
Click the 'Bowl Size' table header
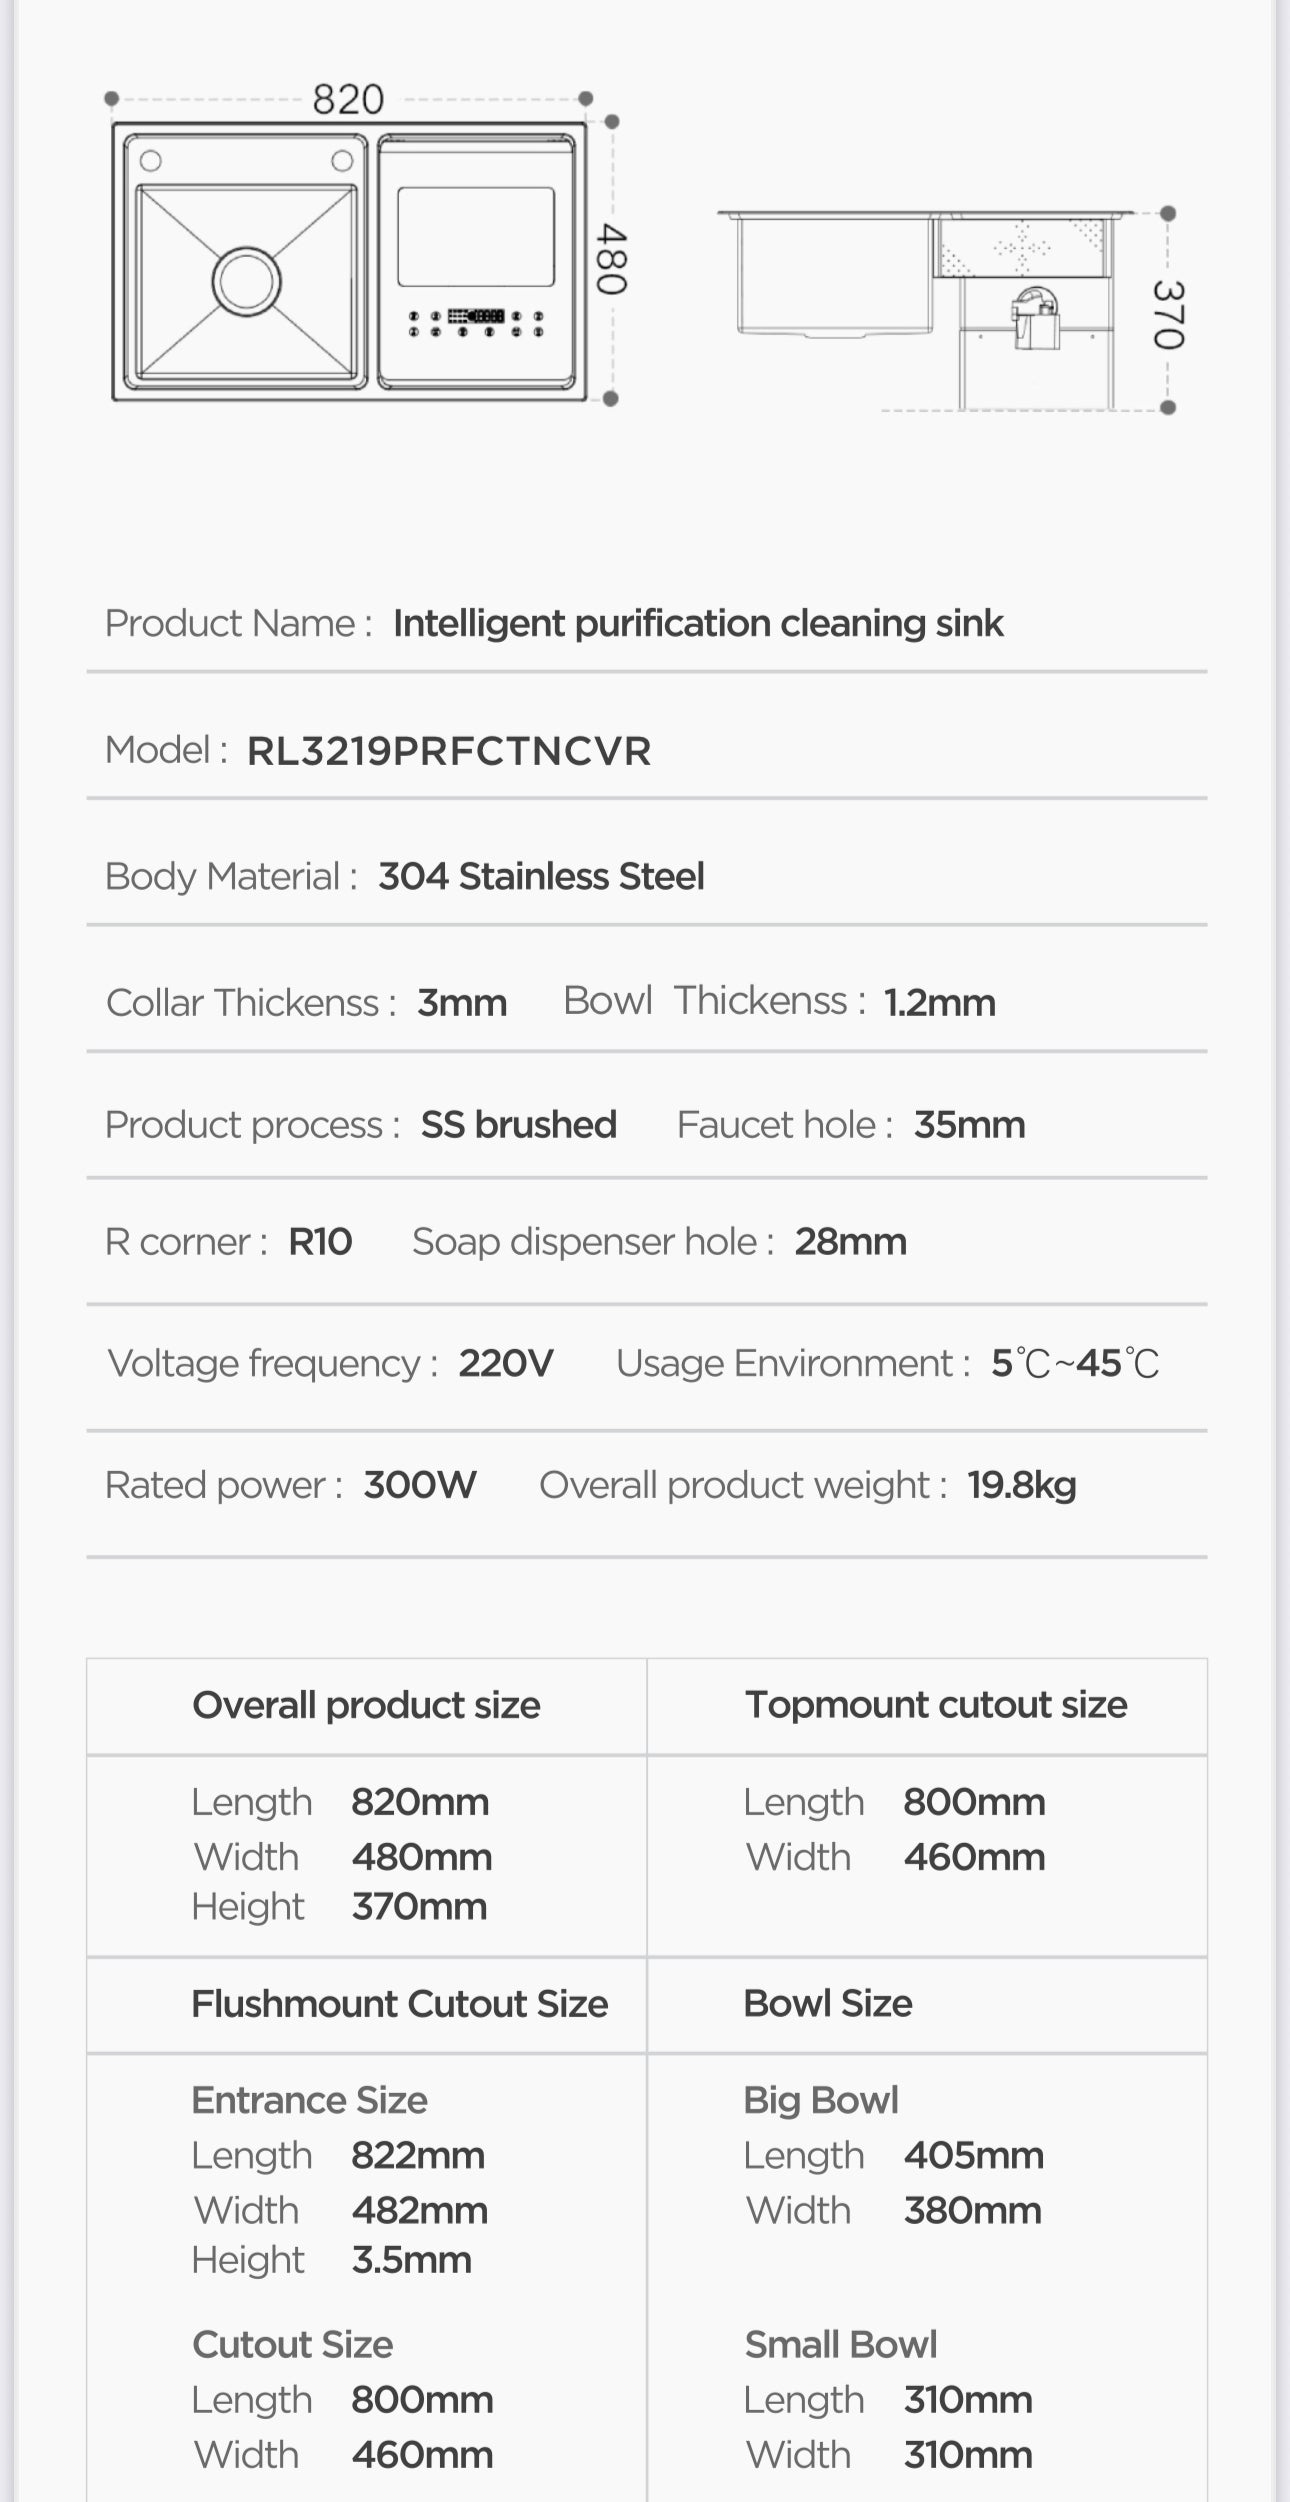tap(828, 2004)
